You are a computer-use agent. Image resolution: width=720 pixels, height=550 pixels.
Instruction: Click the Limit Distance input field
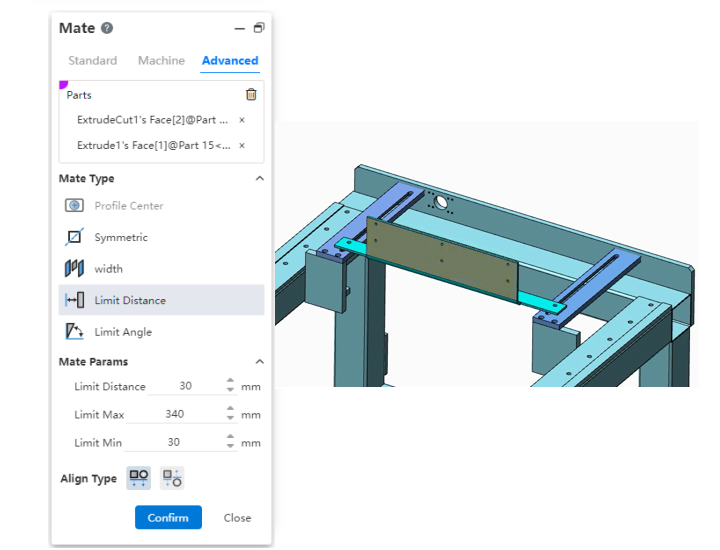pos(186,386)
